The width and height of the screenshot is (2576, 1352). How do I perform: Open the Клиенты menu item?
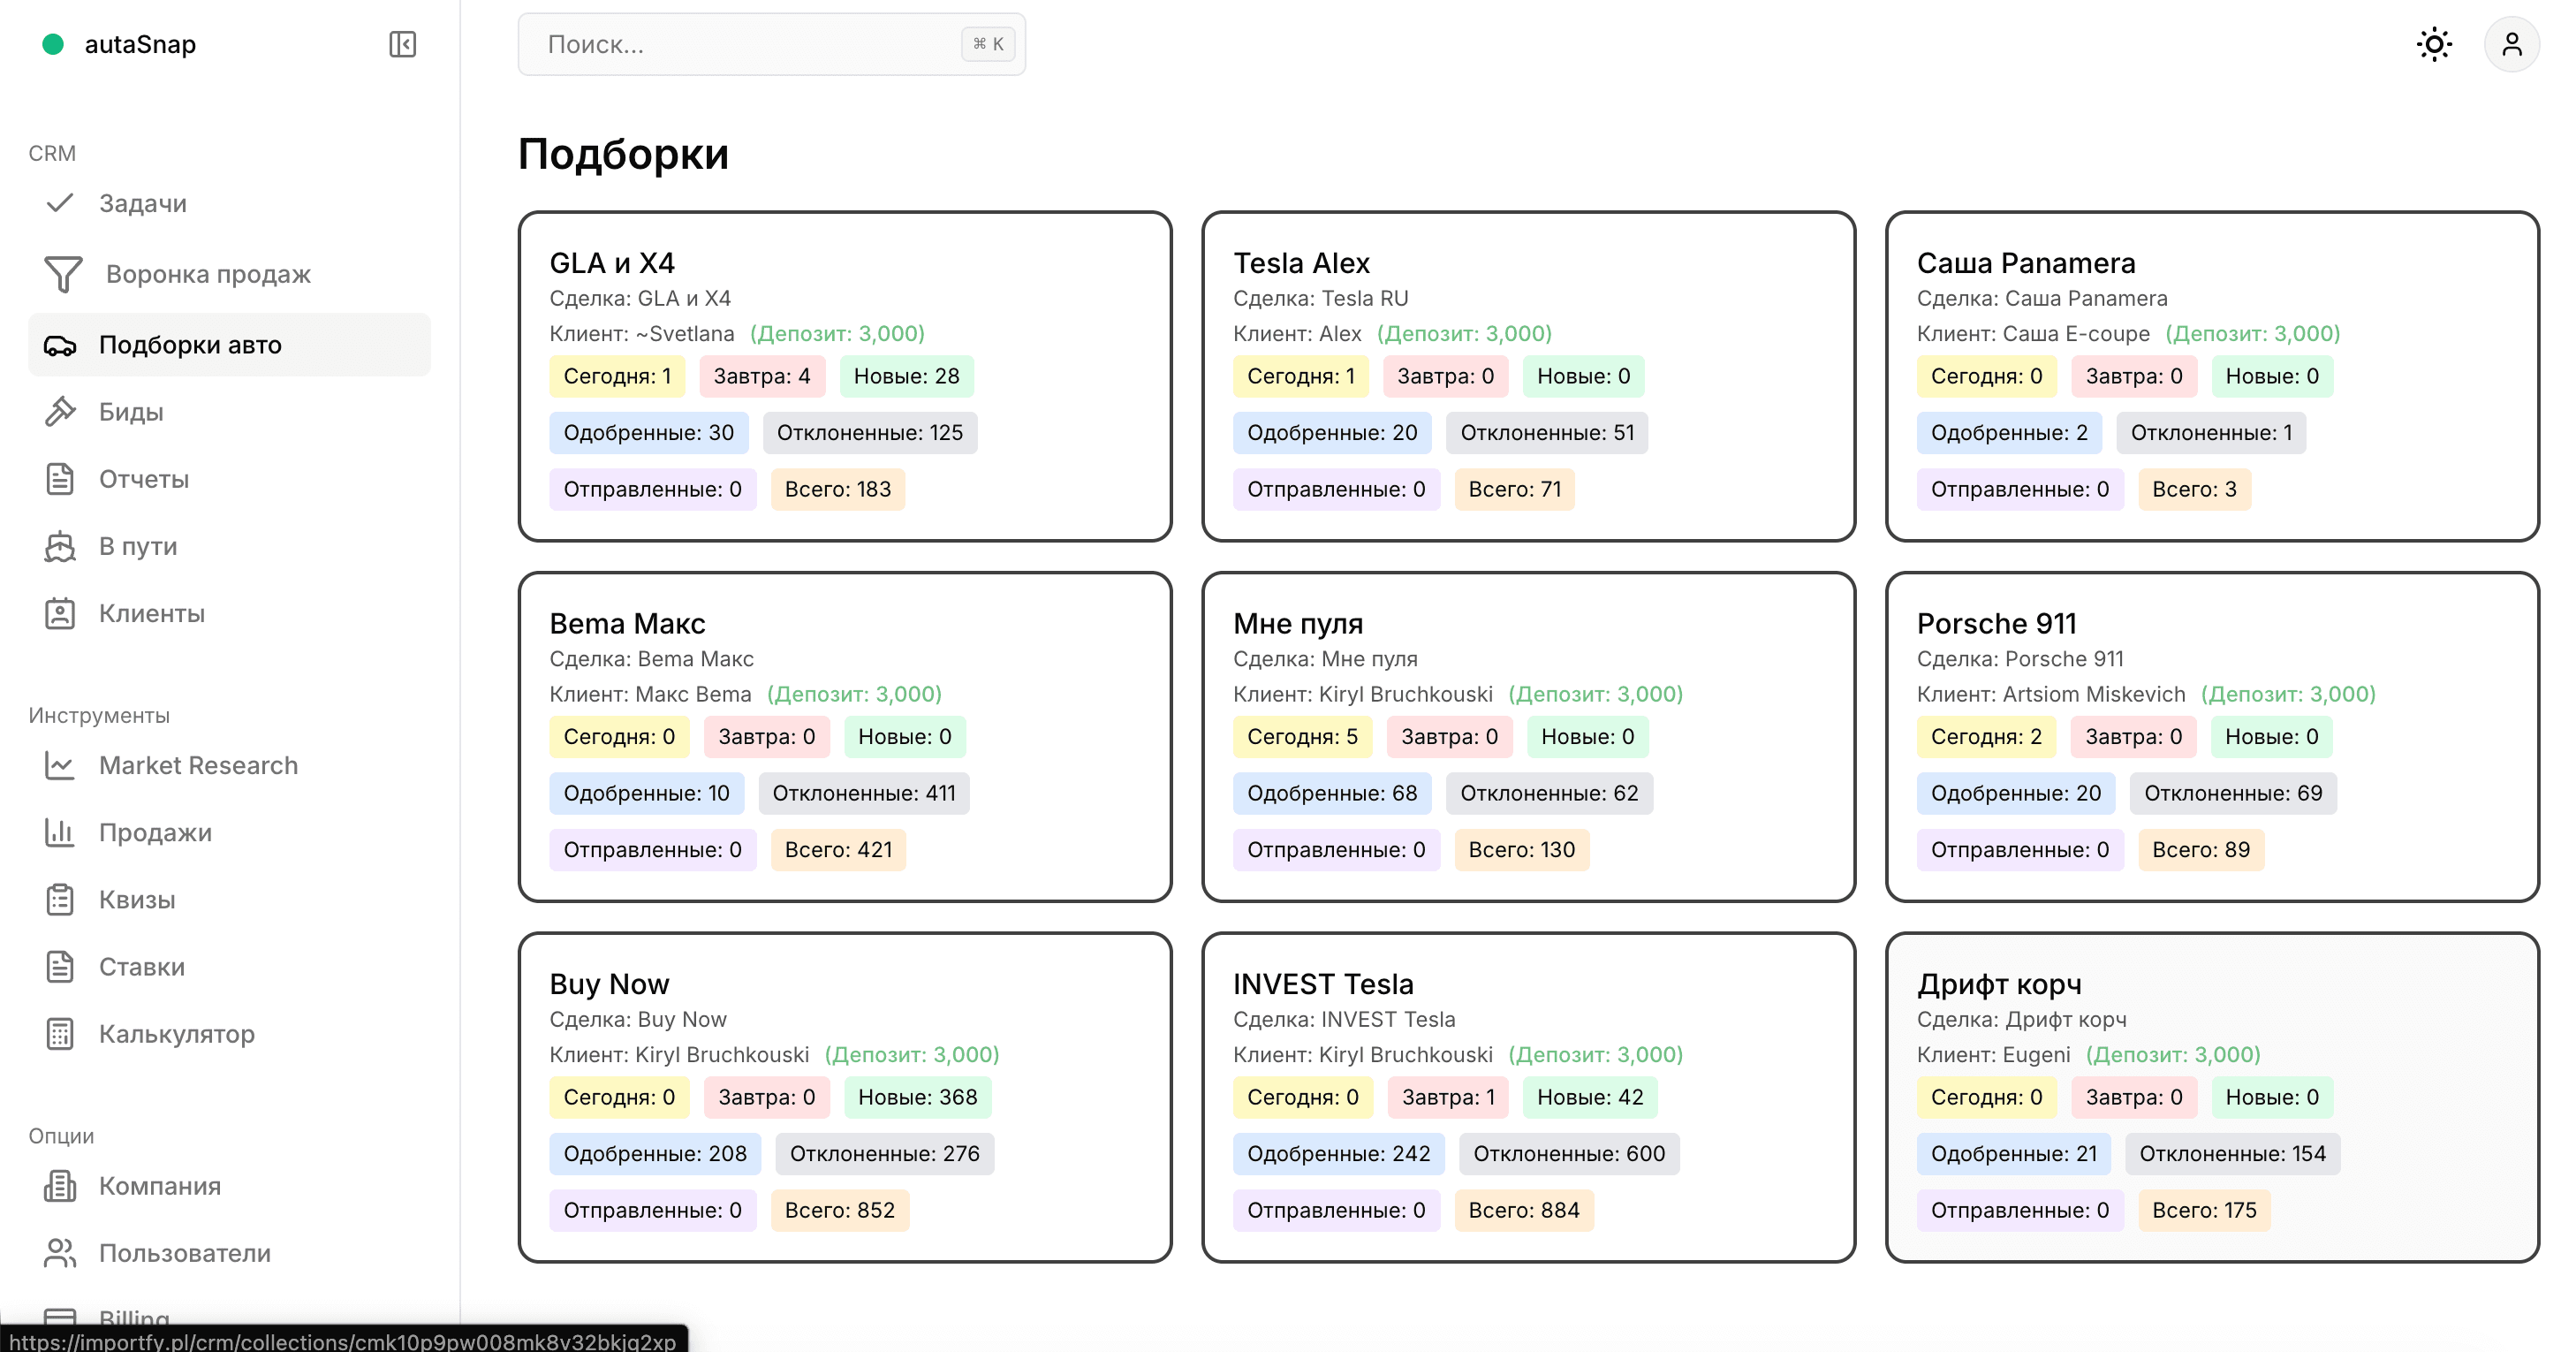pos(229,613)
